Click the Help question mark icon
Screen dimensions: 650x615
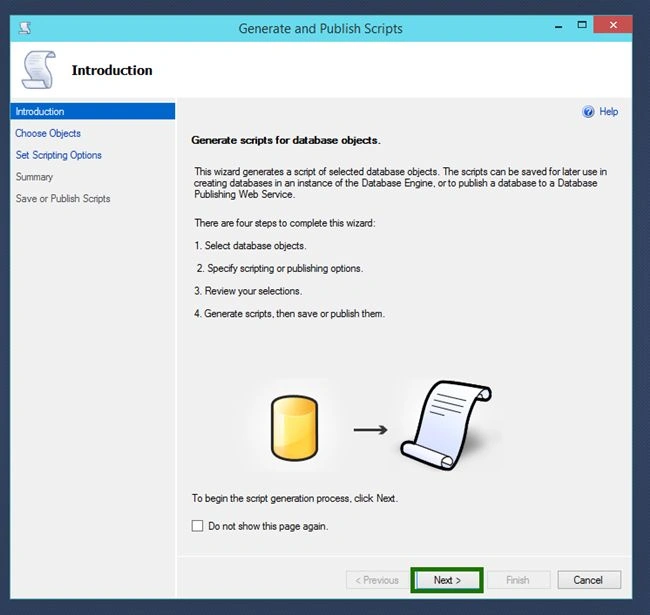pos(588,111)
